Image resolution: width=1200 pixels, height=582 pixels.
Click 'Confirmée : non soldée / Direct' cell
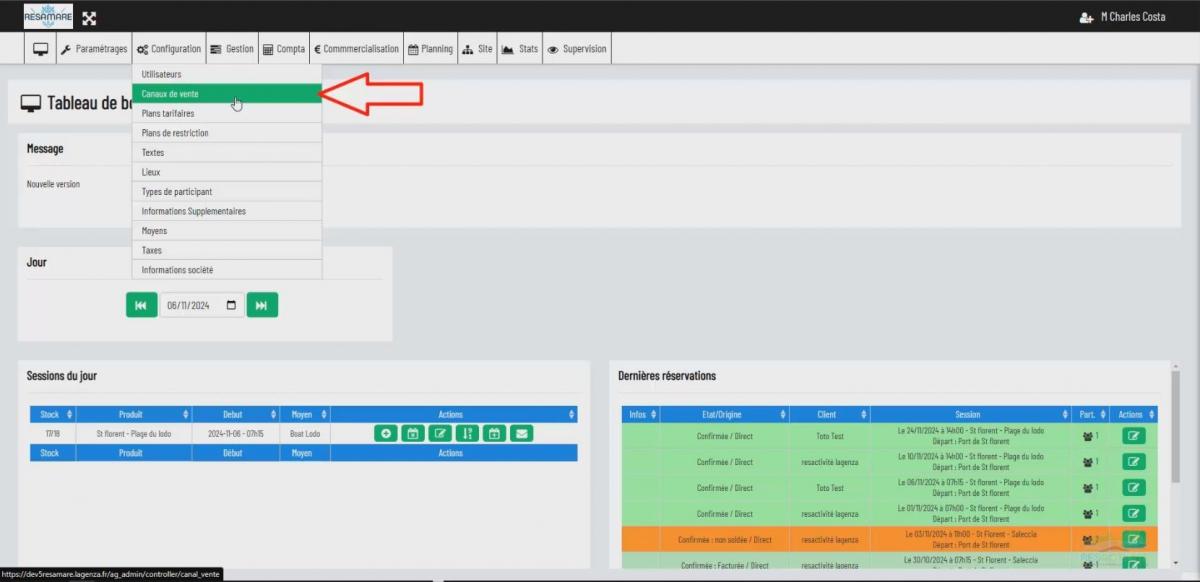click(x=724, y=540)
